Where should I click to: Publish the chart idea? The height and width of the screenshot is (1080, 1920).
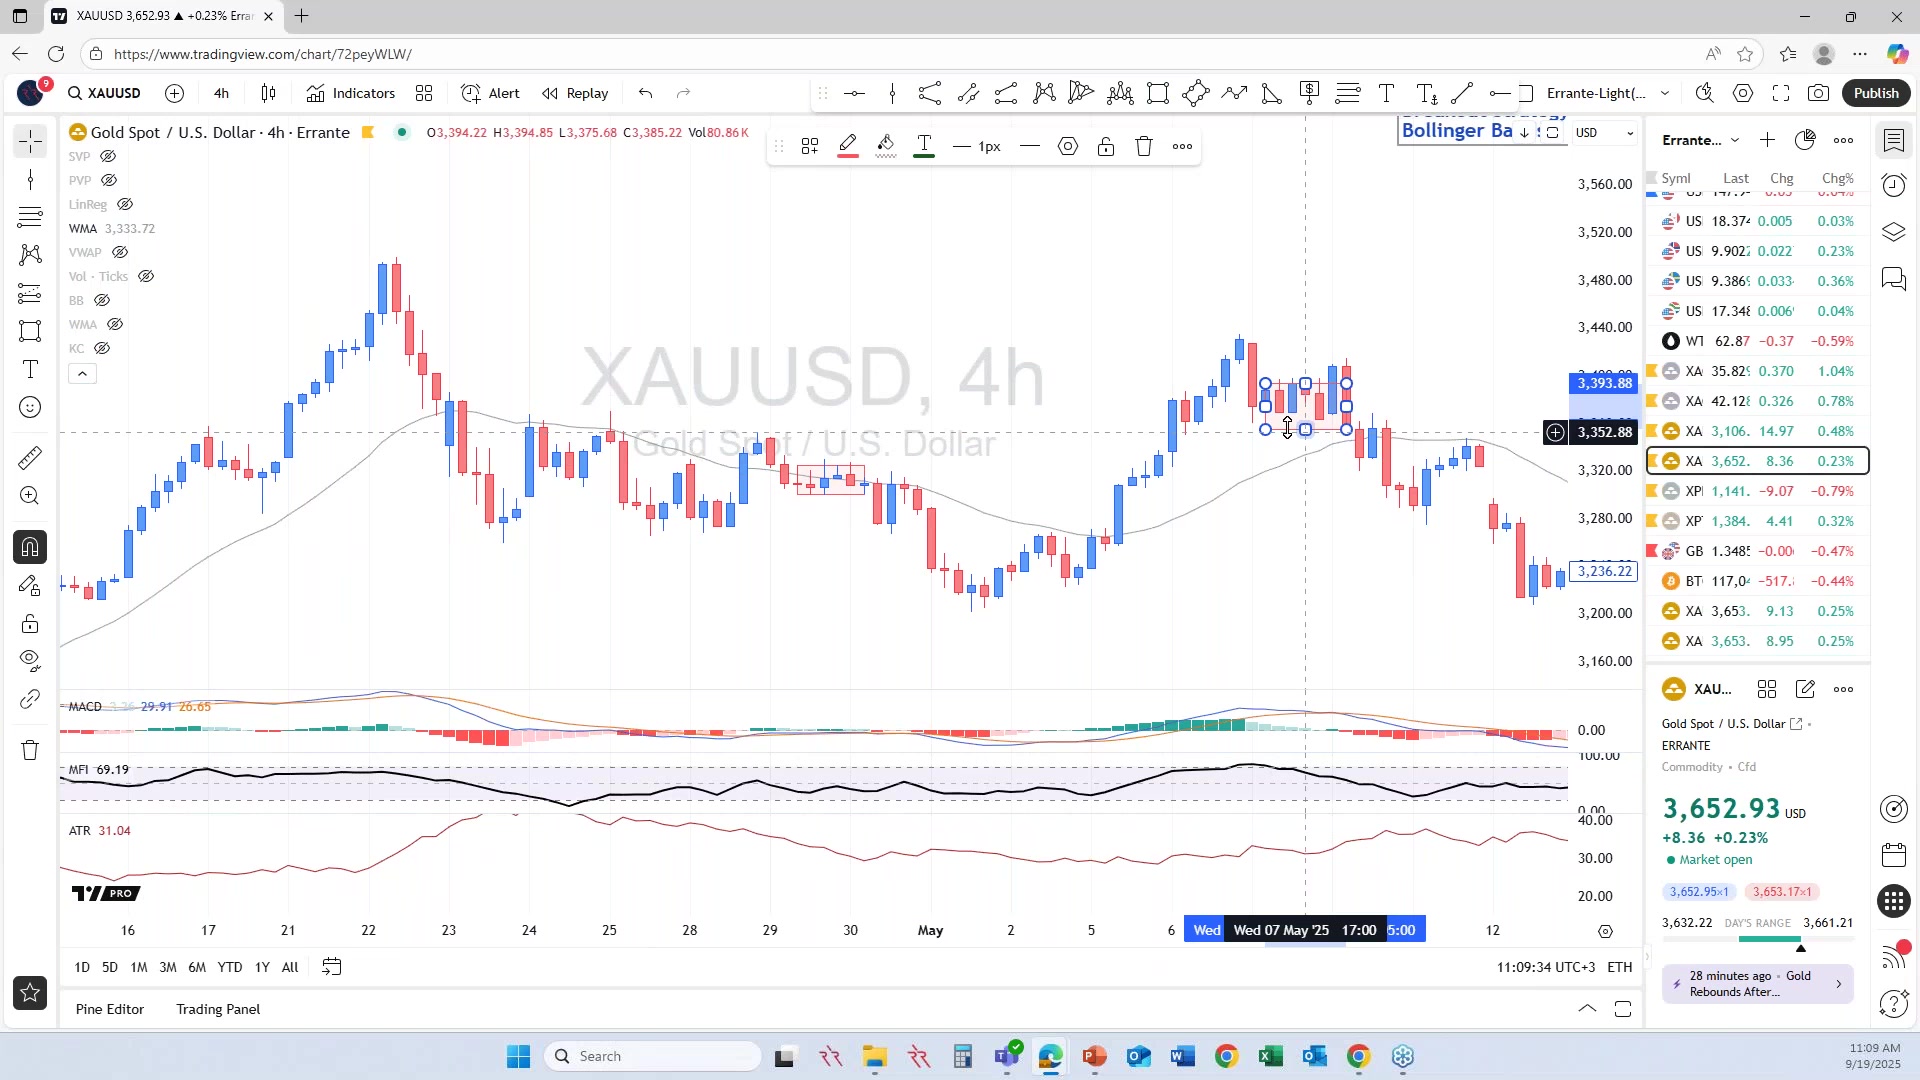[1876, 93]
